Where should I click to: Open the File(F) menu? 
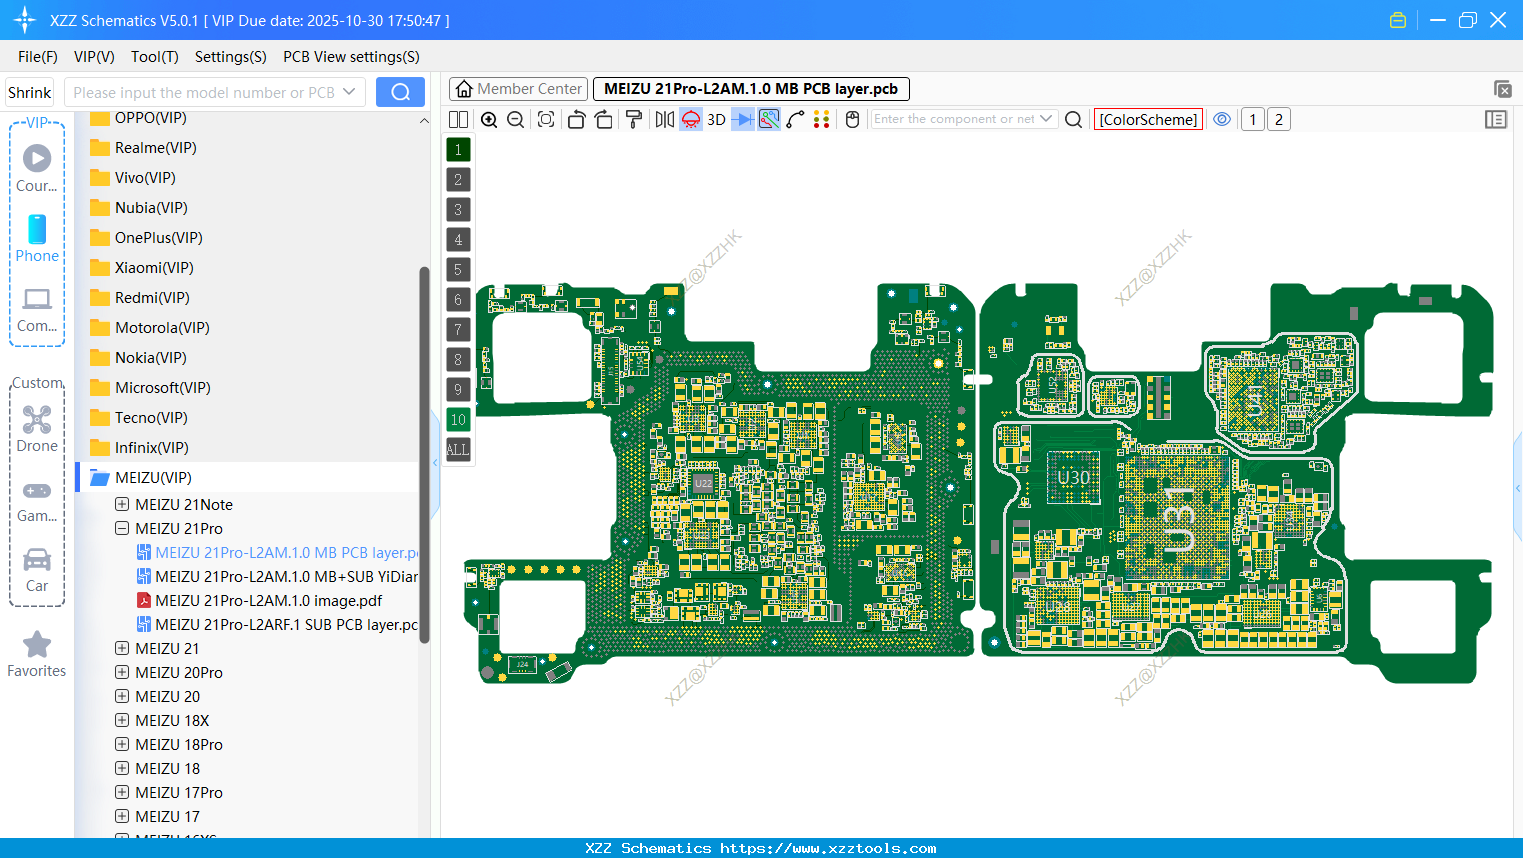pyautogui.click(x=38, y=56)
